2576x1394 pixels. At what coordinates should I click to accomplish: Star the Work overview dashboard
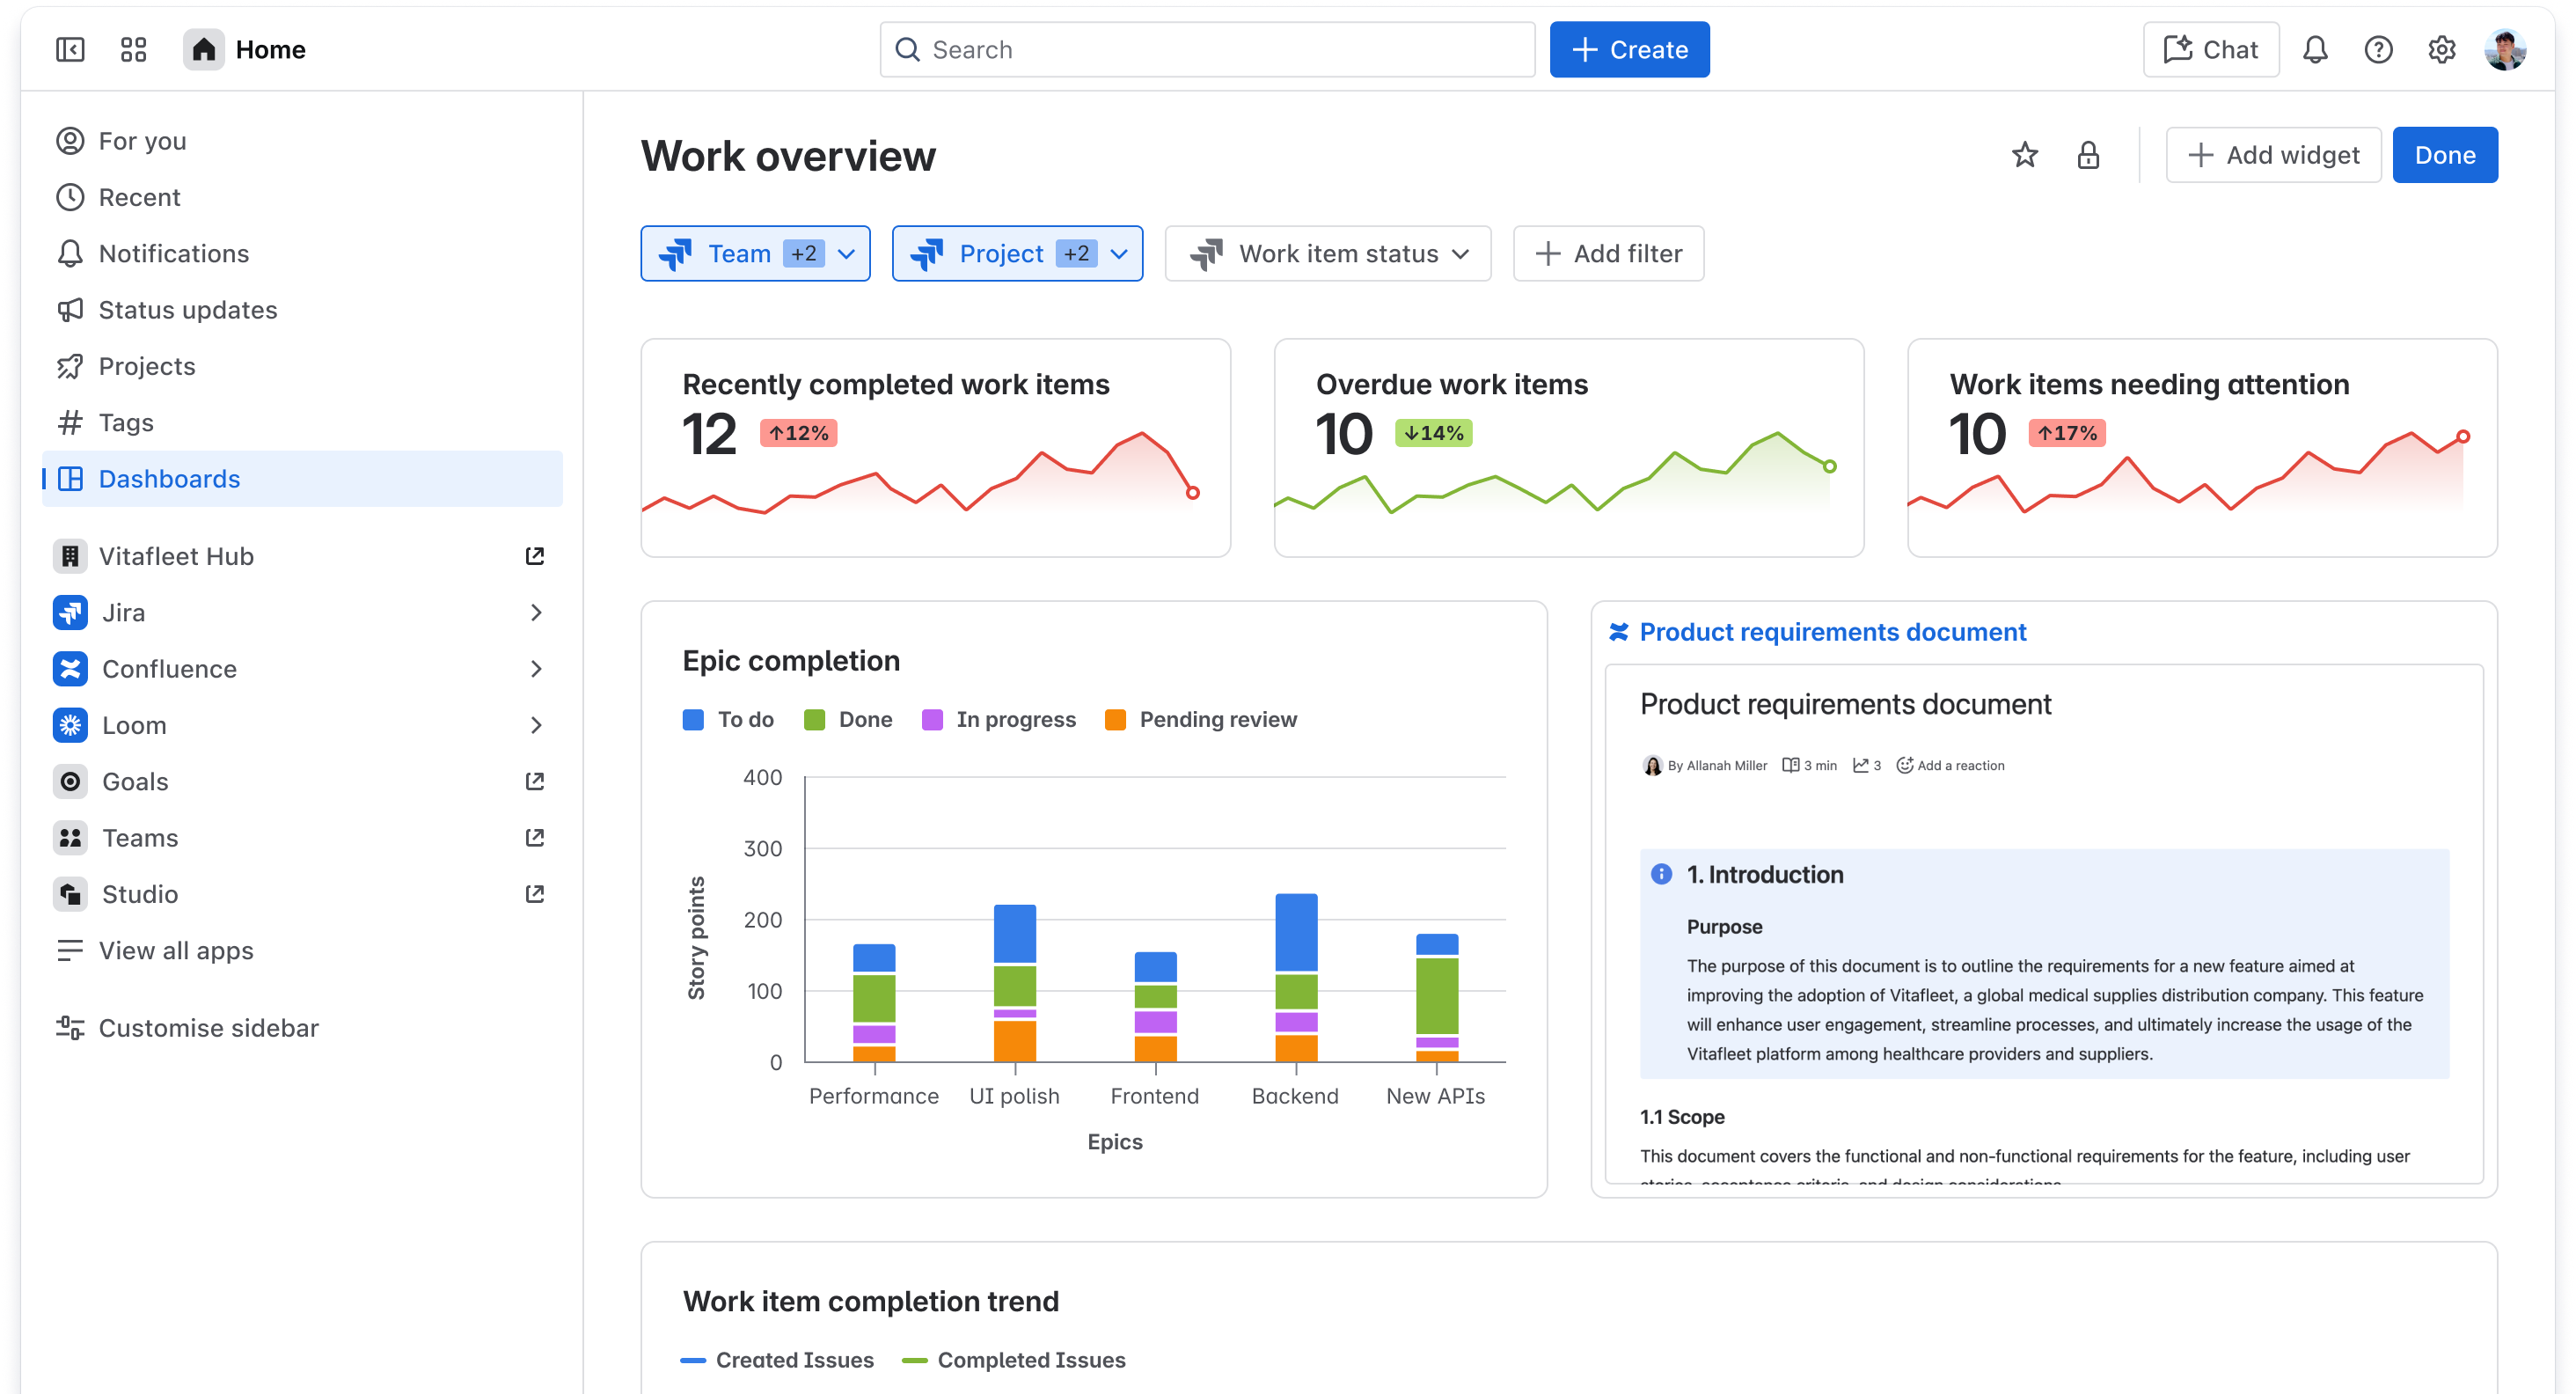tap(2025, 155)
